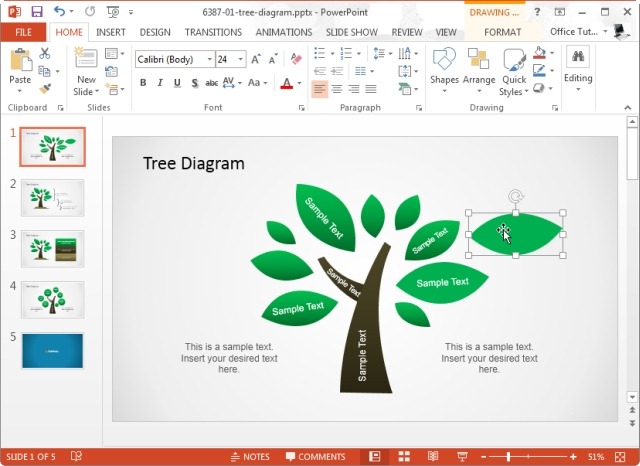Switch to the ANIMATIONS tab

[284, 32]
